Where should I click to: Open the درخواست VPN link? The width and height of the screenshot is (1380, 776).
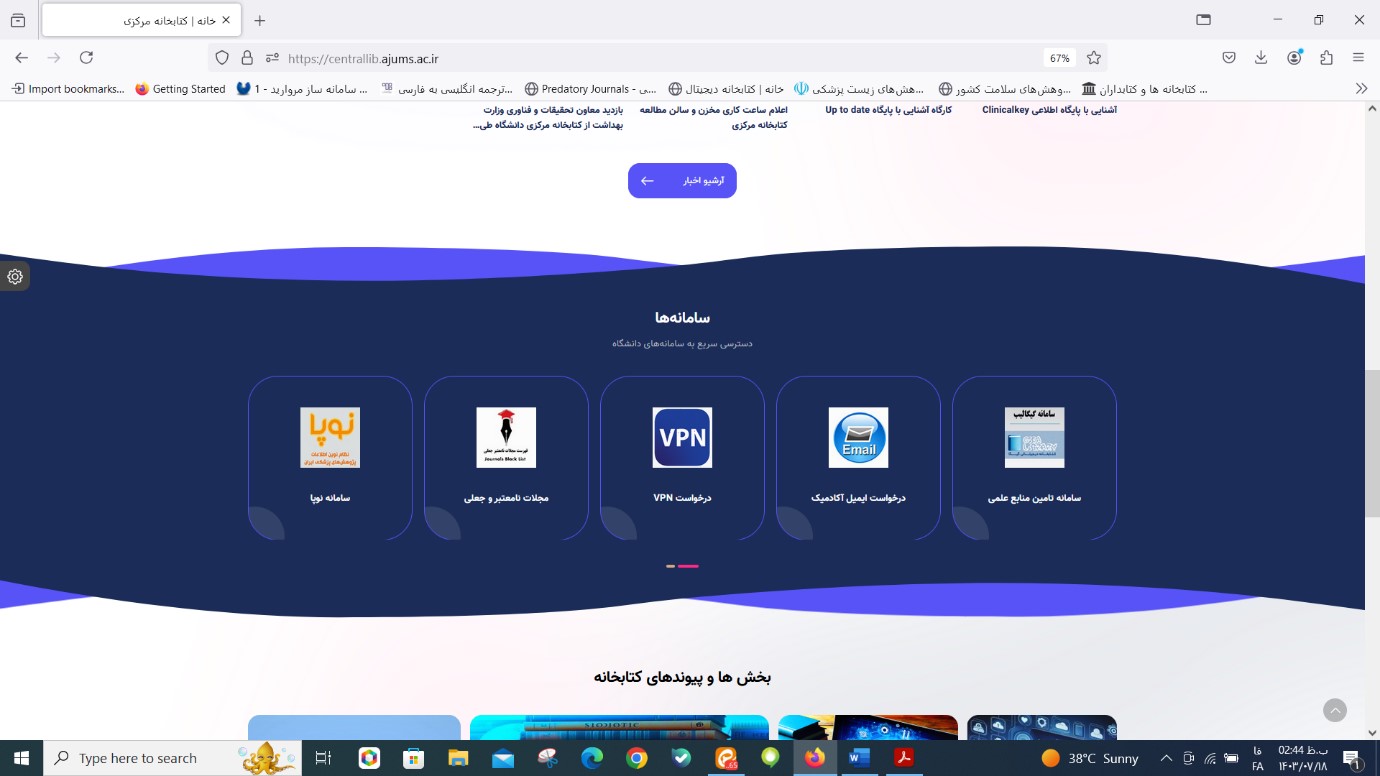point(682,498)
